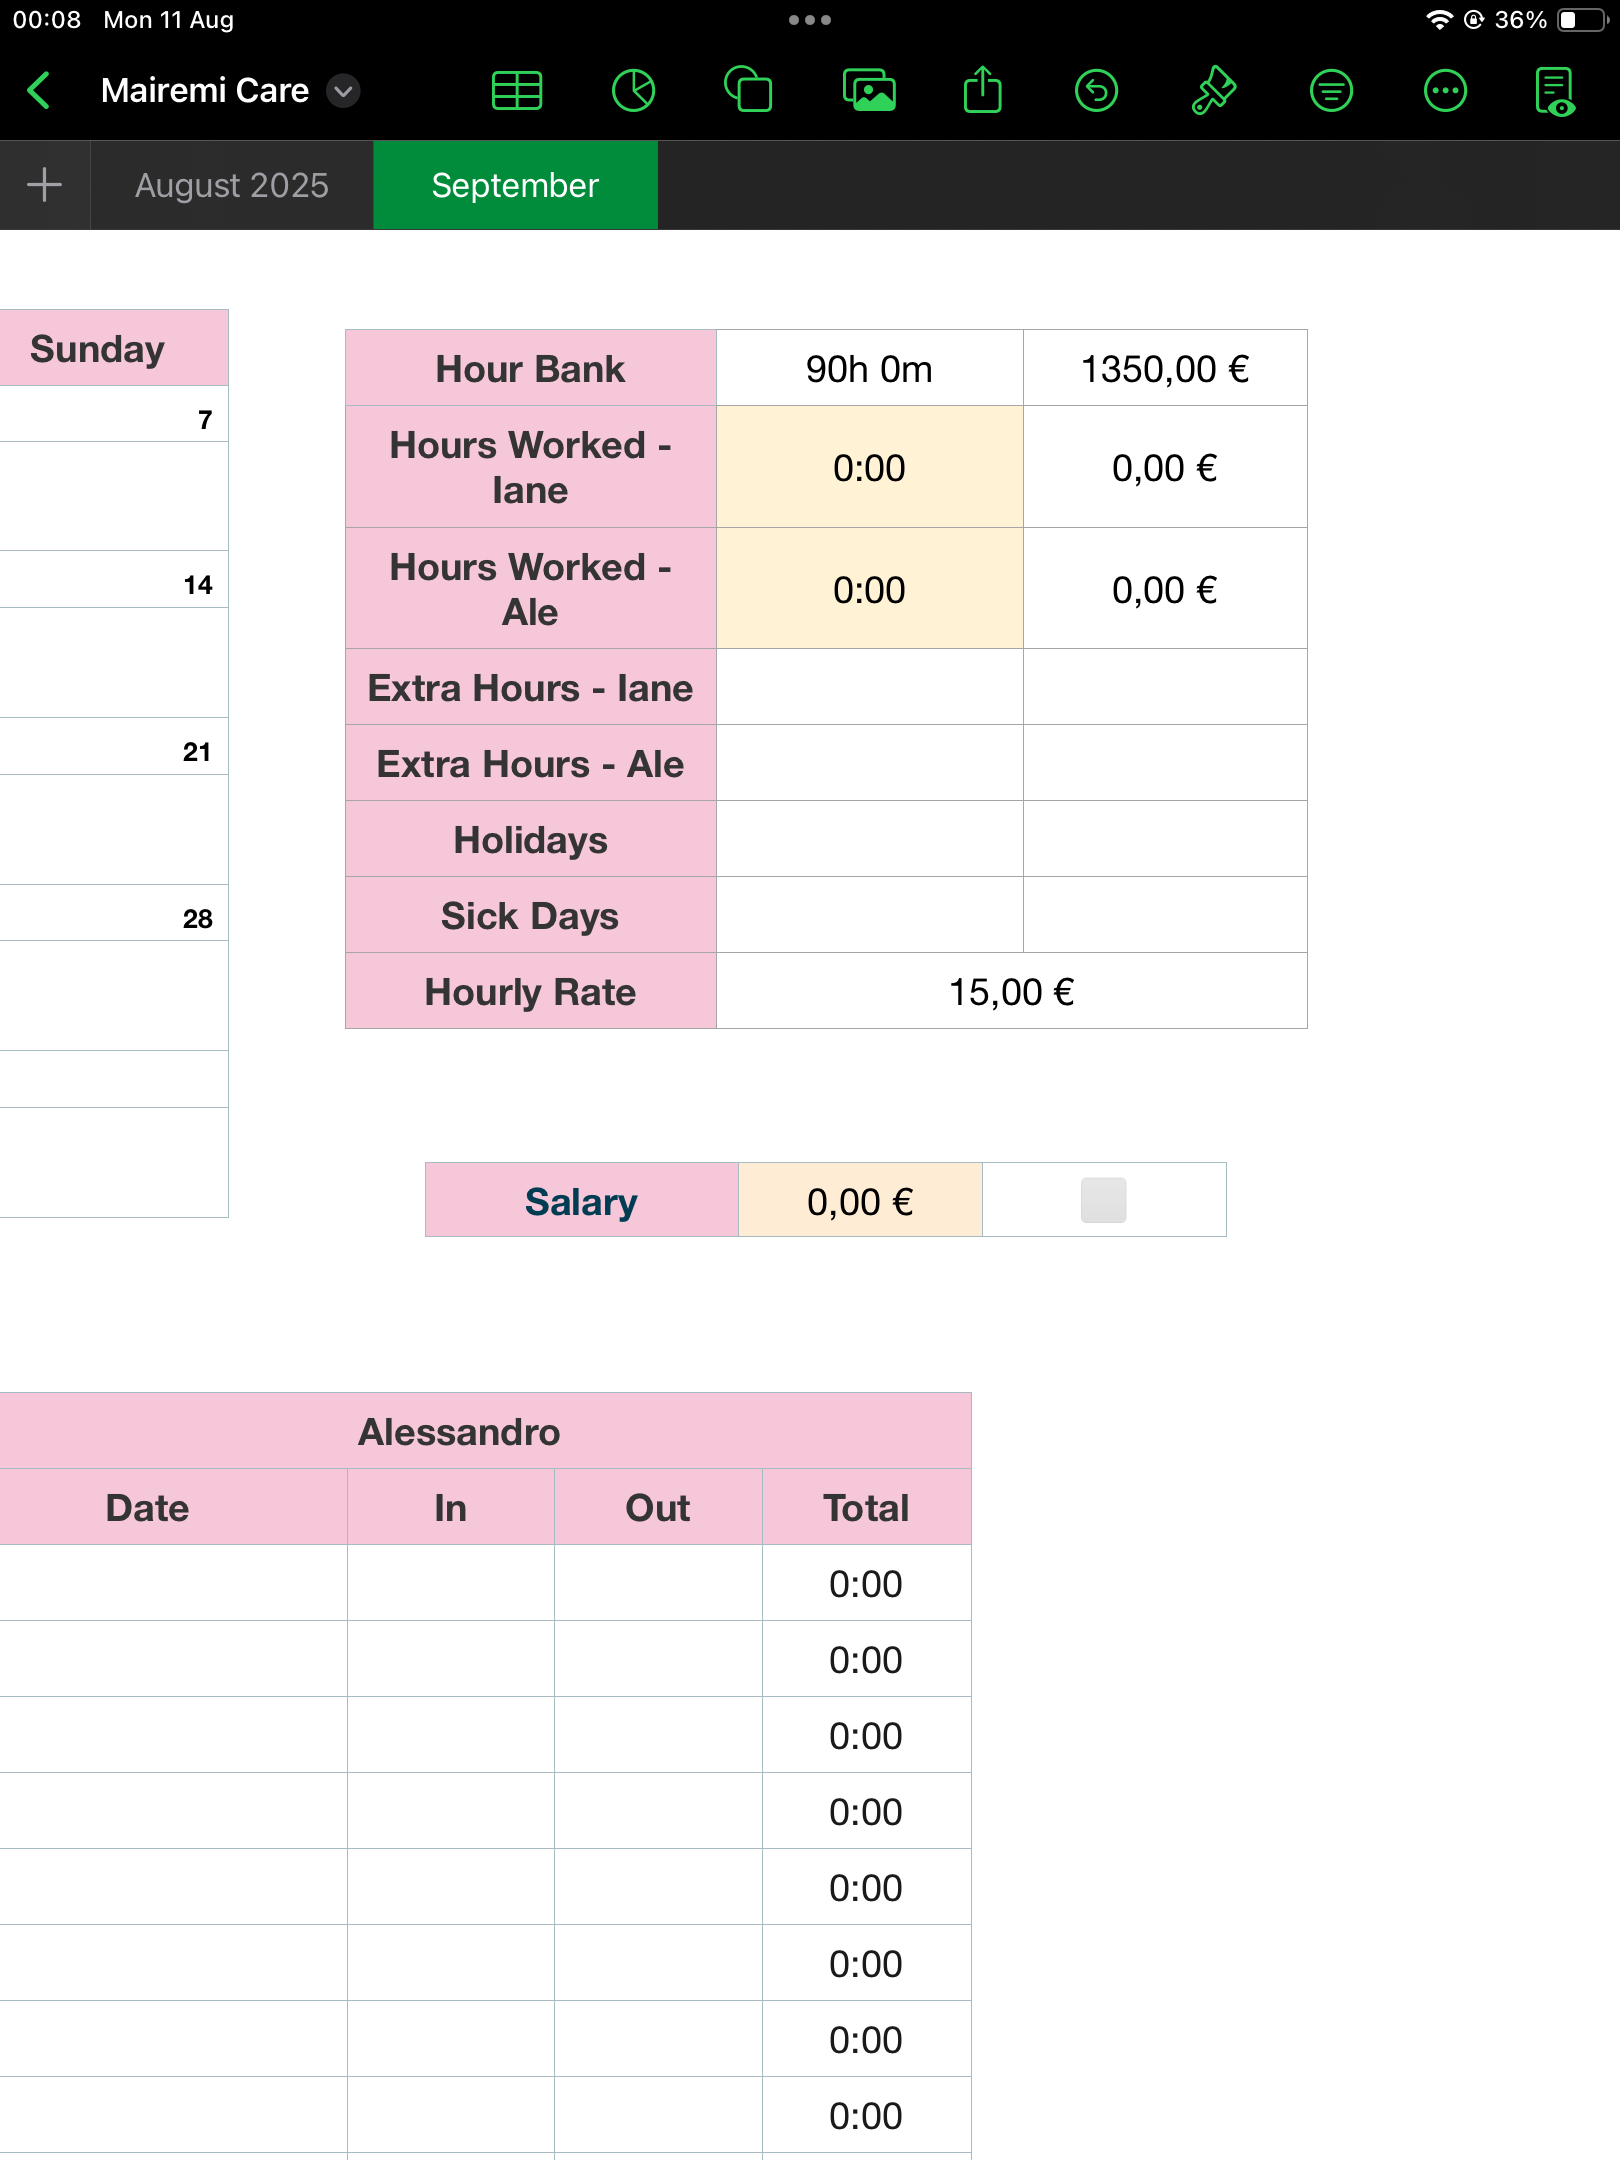This screenshot has height=2160, width=1620.
Task: Insert a table from the toolbar
Action: pos(517,91)
